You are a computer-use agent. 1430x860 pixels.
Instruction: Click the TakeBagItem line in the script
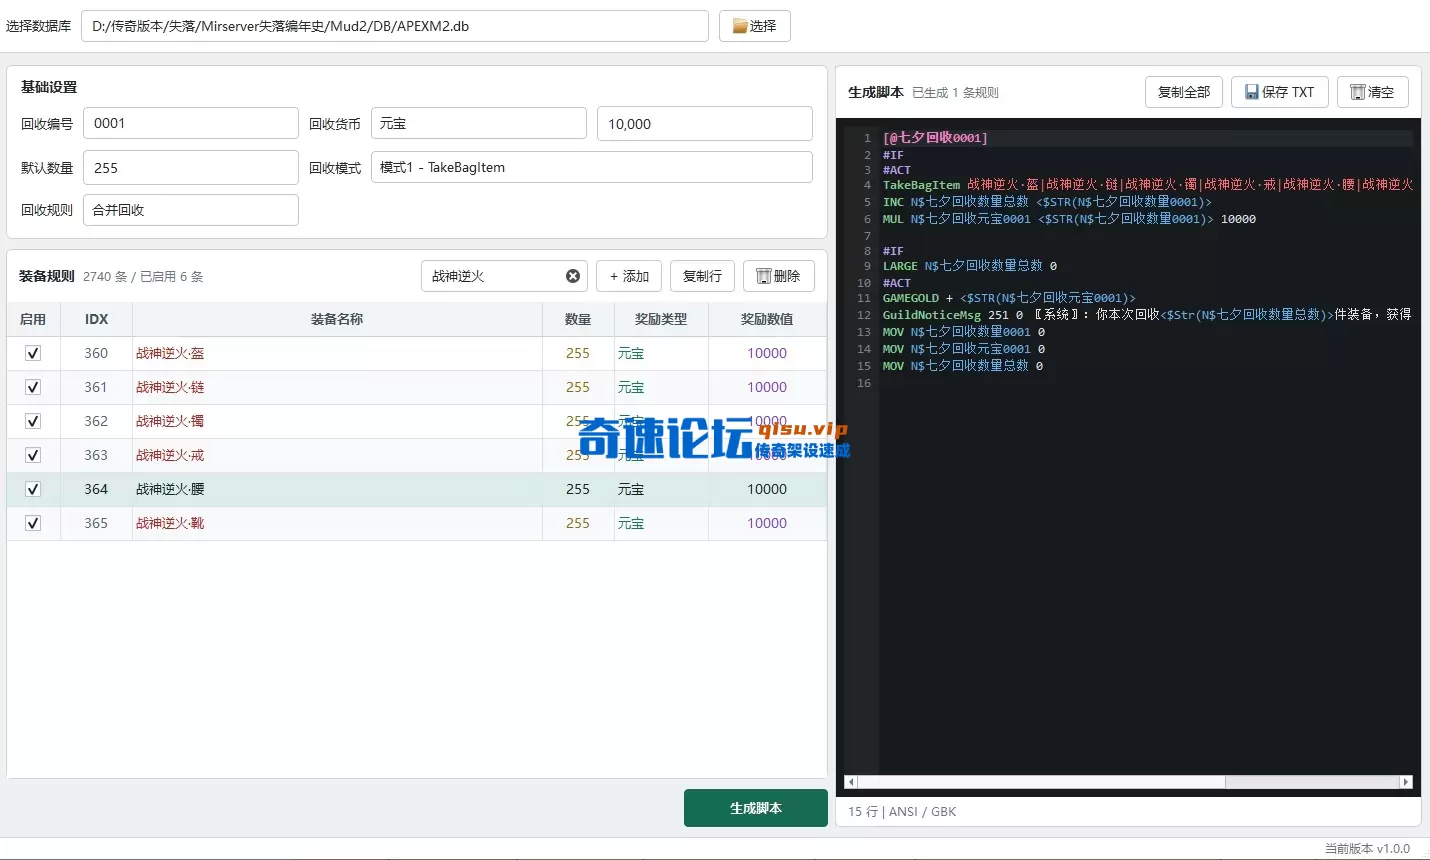pos(1148,185)
